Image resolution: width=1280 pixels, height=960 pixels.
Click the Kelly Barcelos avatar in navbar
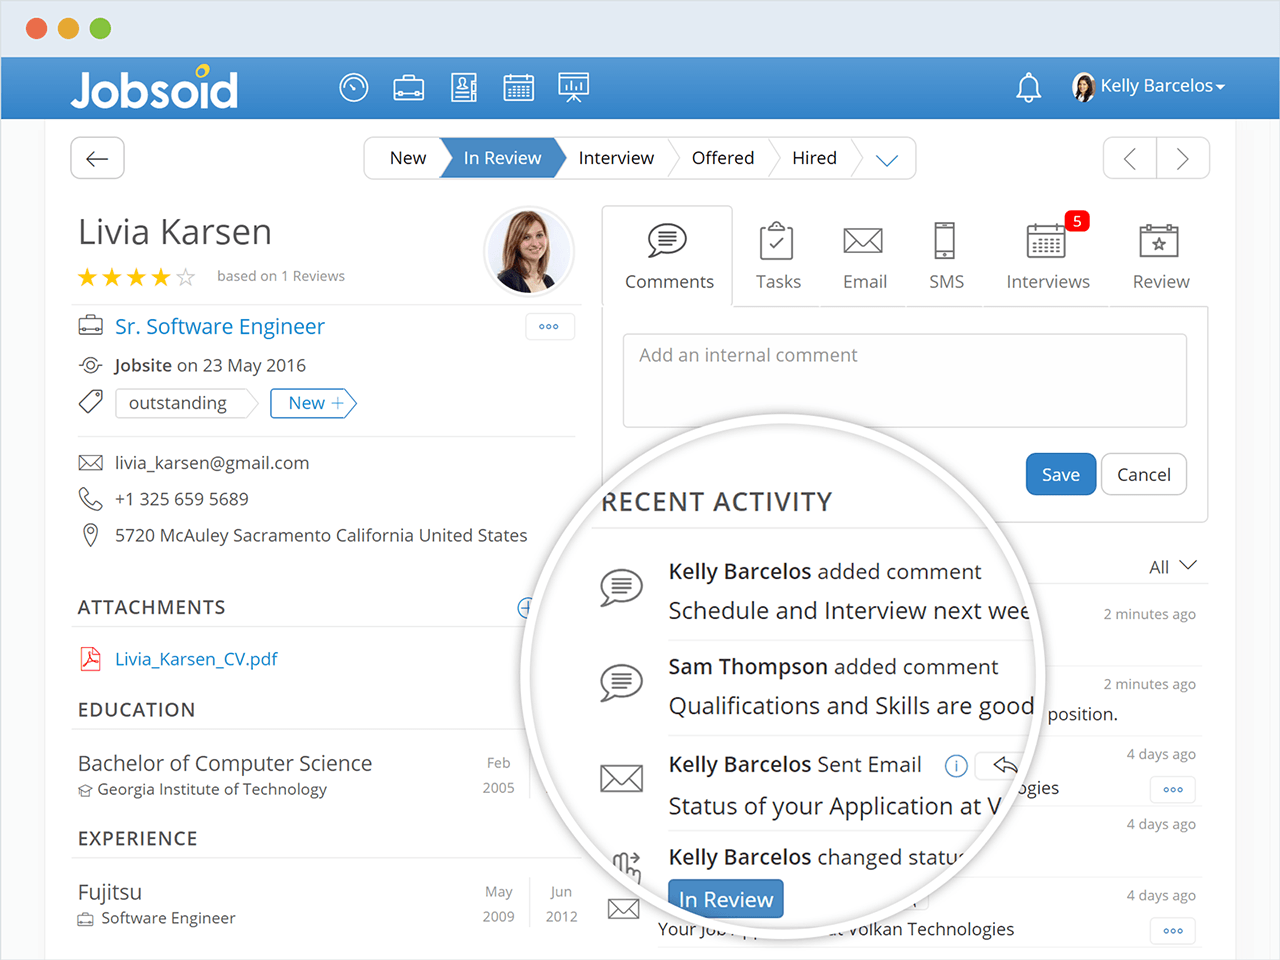pos(1083,87)
